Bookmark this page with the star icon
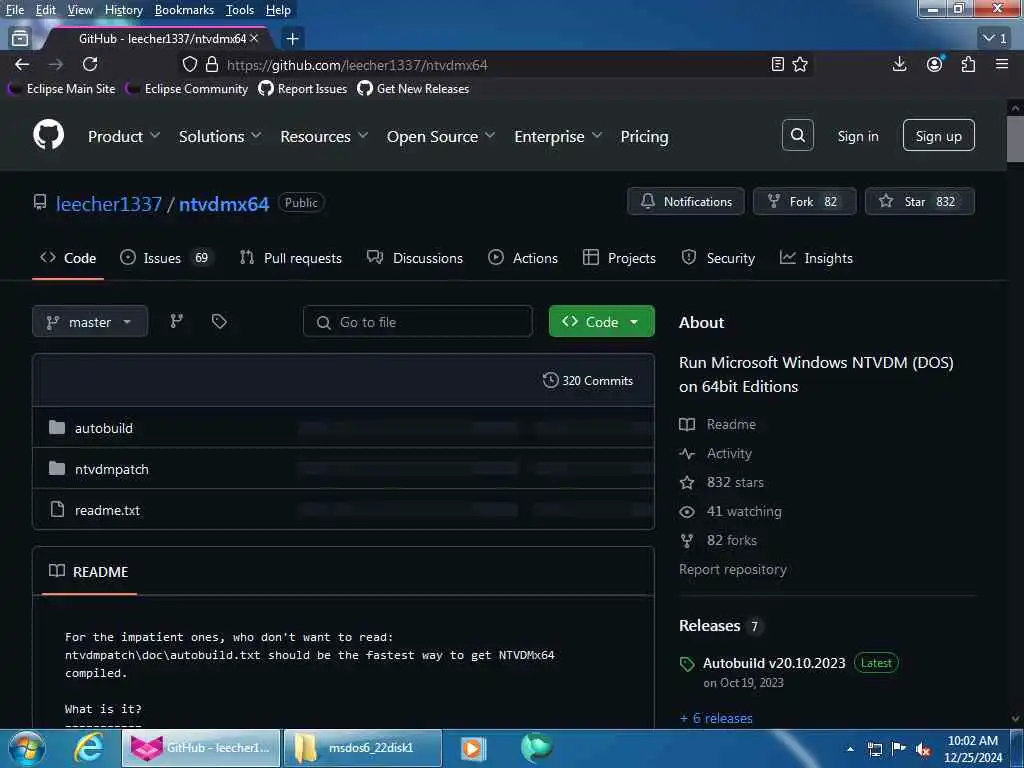 [800, 64]
